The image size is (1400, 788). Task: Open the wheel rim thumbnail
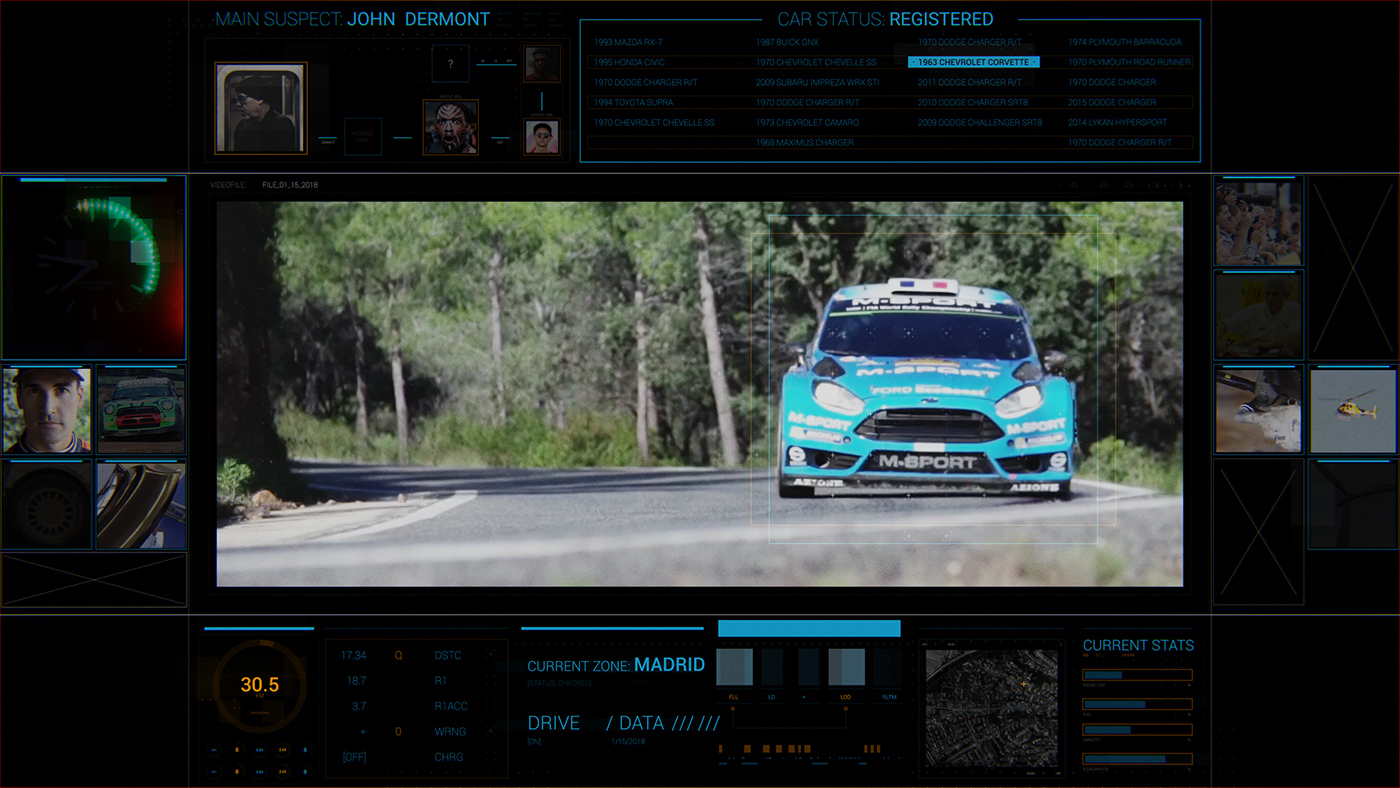point(46,504)
